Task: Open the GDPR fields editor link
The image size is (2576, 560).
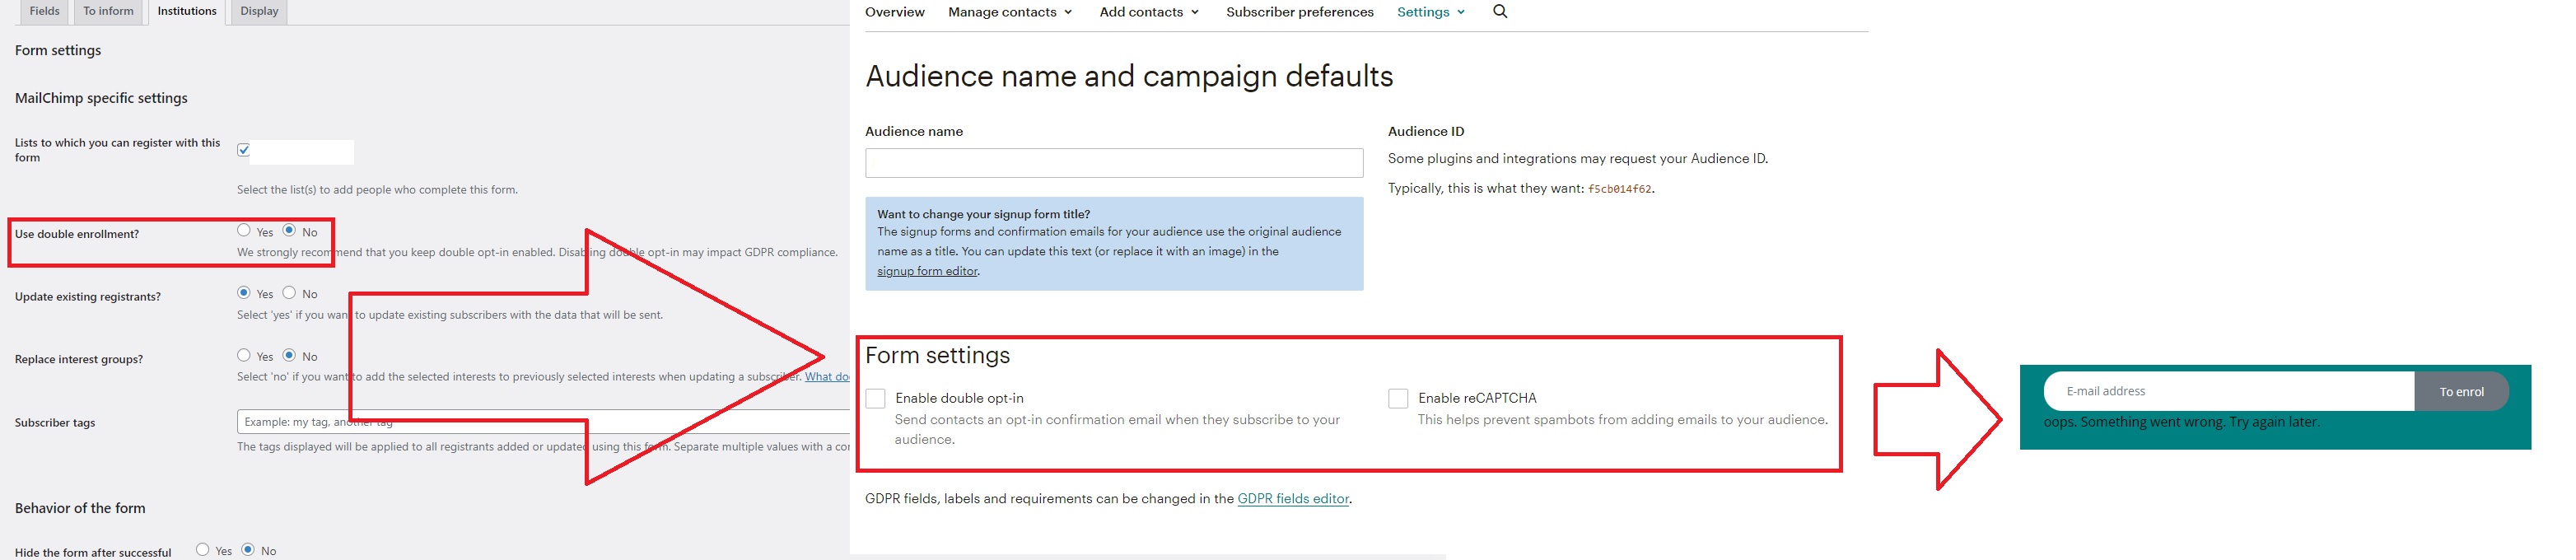Action: pos(1293,498)
